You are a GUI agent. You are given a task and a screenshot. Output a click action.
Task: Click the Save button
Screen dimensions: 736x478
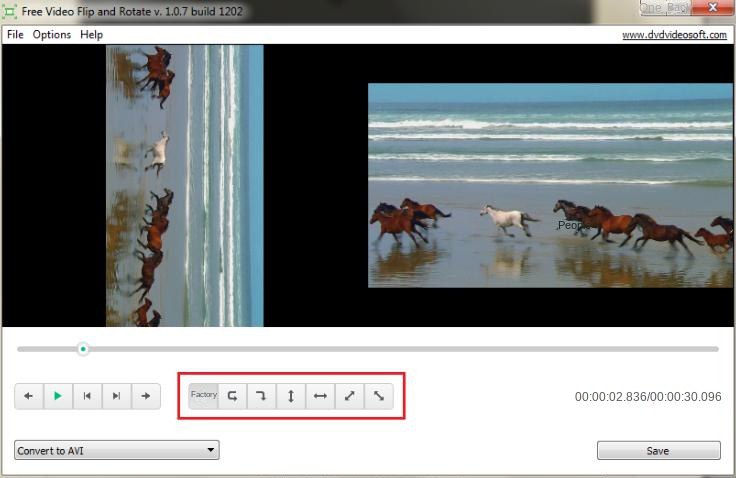point(658,451)
